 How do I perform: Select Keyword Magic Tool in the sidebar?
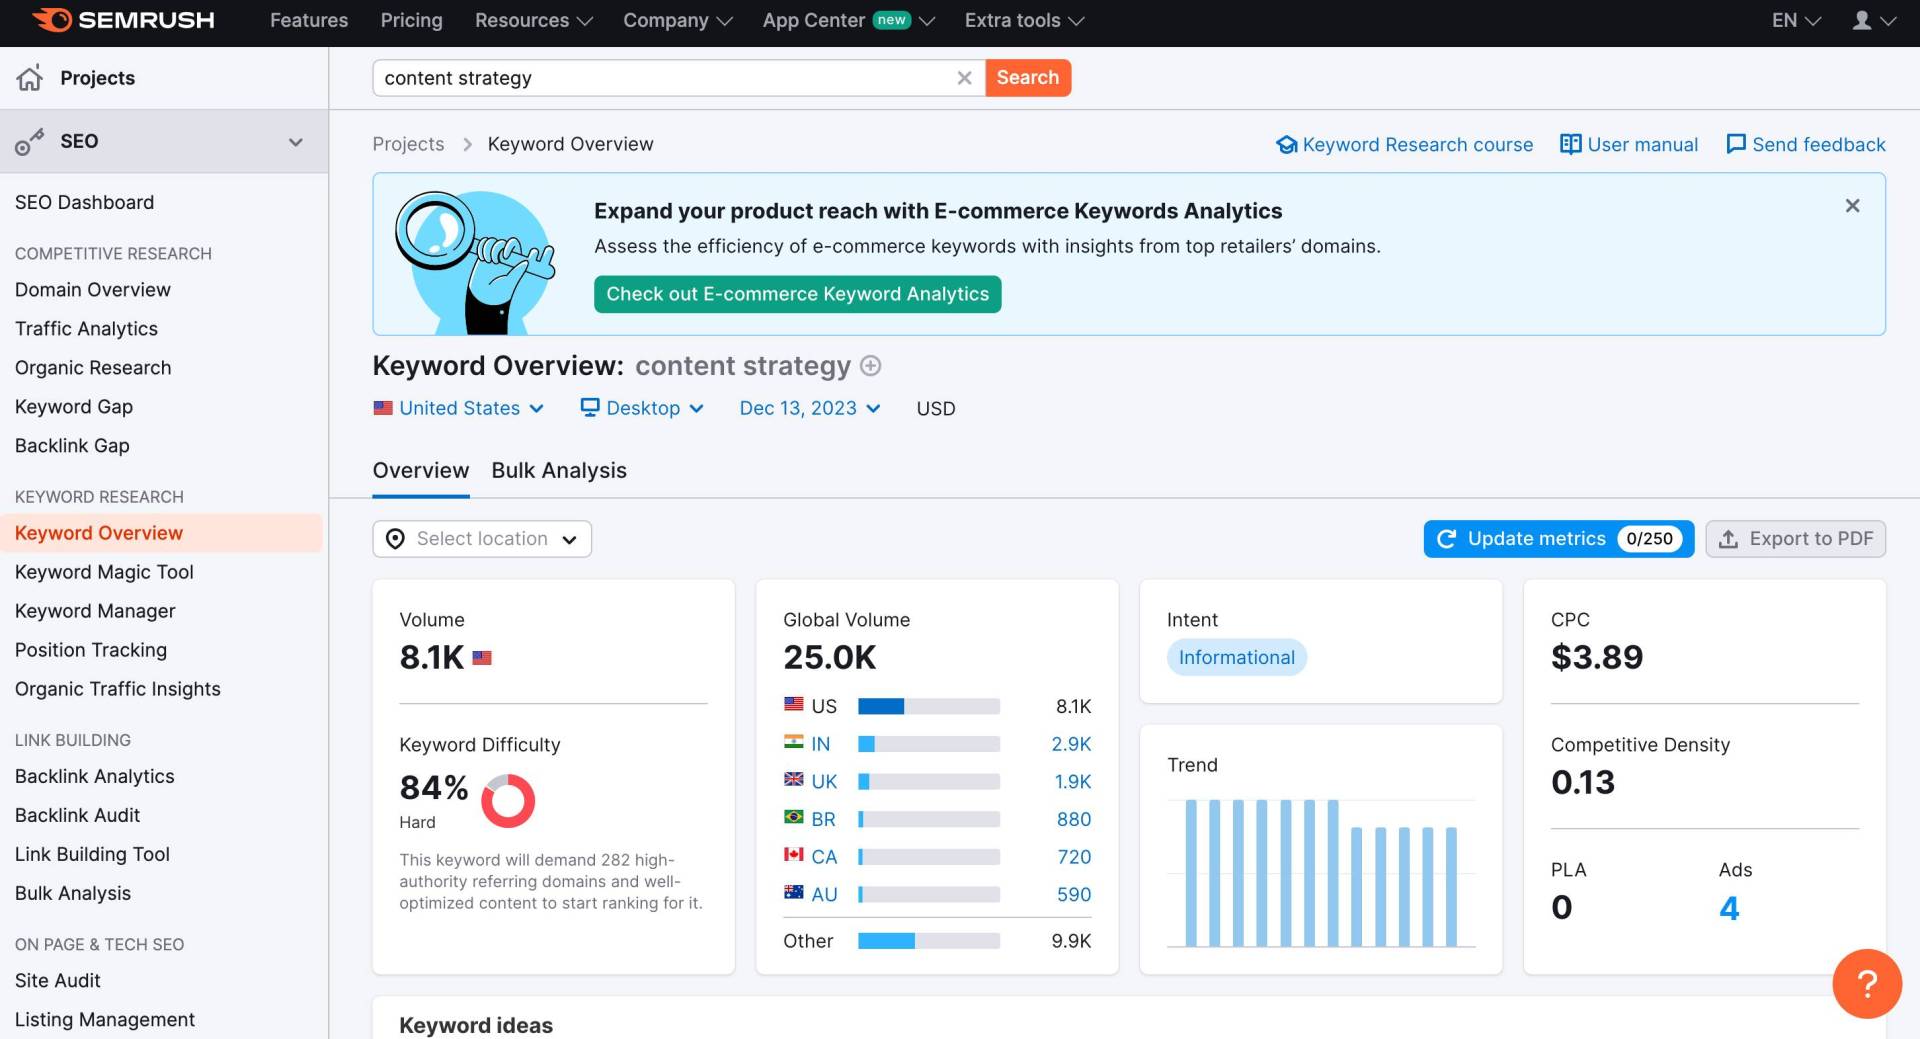(104, 571)
